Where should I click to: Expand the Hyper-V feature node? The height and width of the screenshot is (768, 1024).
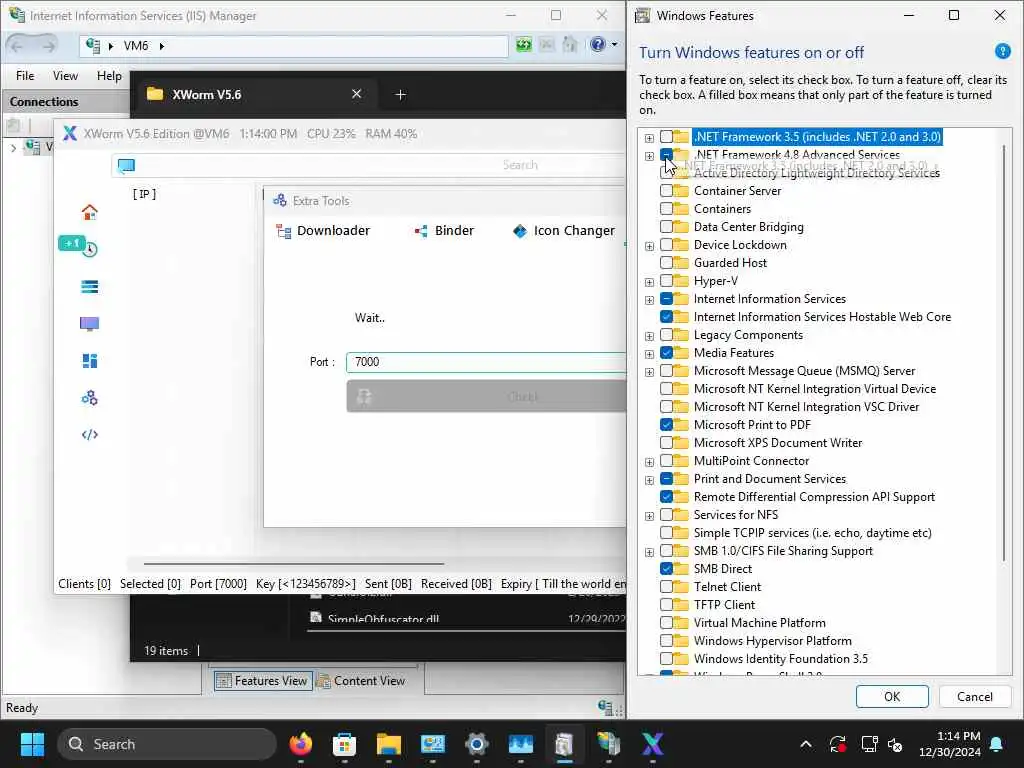tap(649, 282)
